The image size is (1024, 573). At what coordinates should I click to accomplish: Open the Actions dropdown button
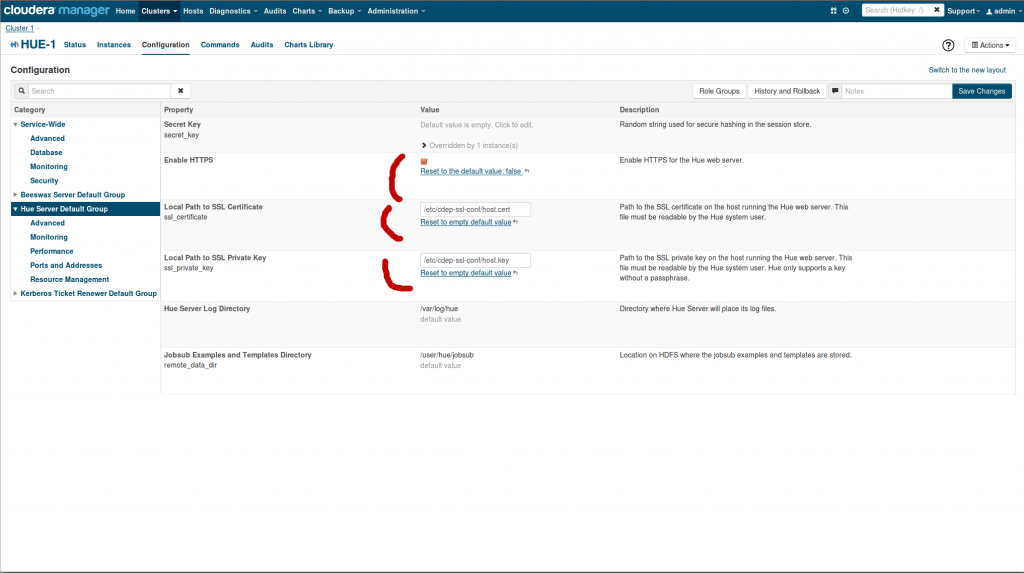pyautogui.click(x=990, y=45)
